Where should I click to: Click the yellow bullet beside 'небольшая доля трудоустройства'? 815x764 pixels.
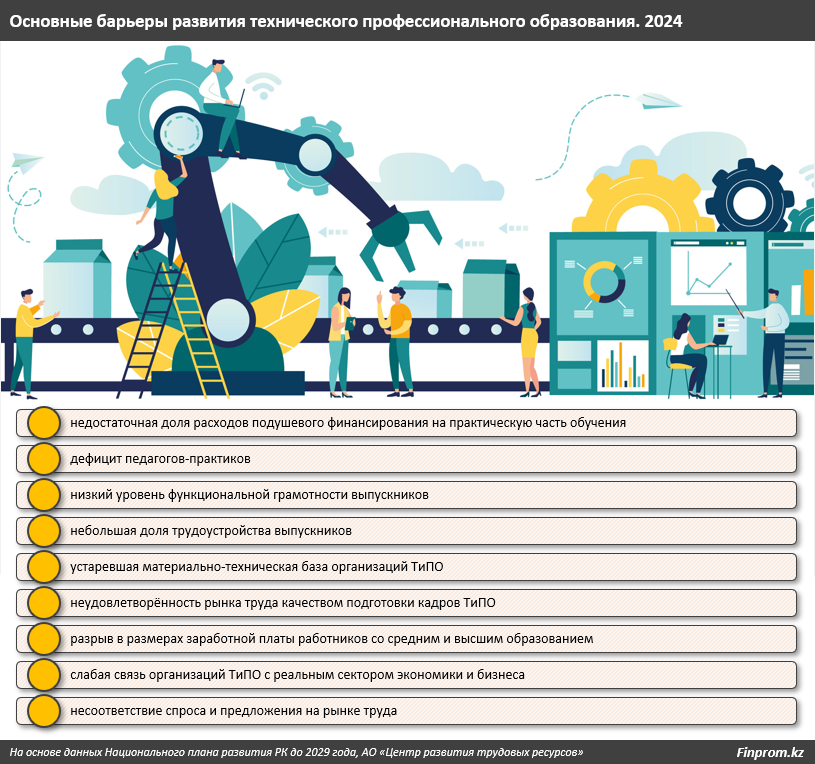coord(44,531)
